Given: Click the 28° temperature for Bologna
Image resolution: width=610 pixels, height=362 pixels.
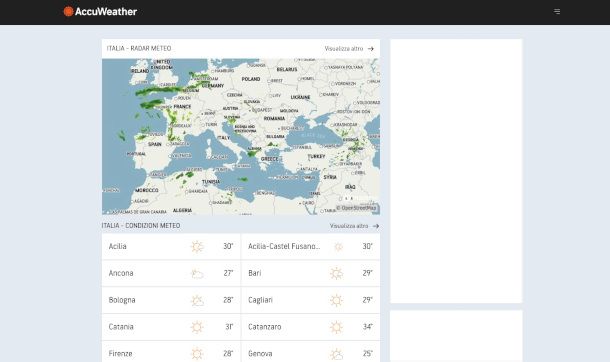Looking at the screenshot, I should (228, 300).
